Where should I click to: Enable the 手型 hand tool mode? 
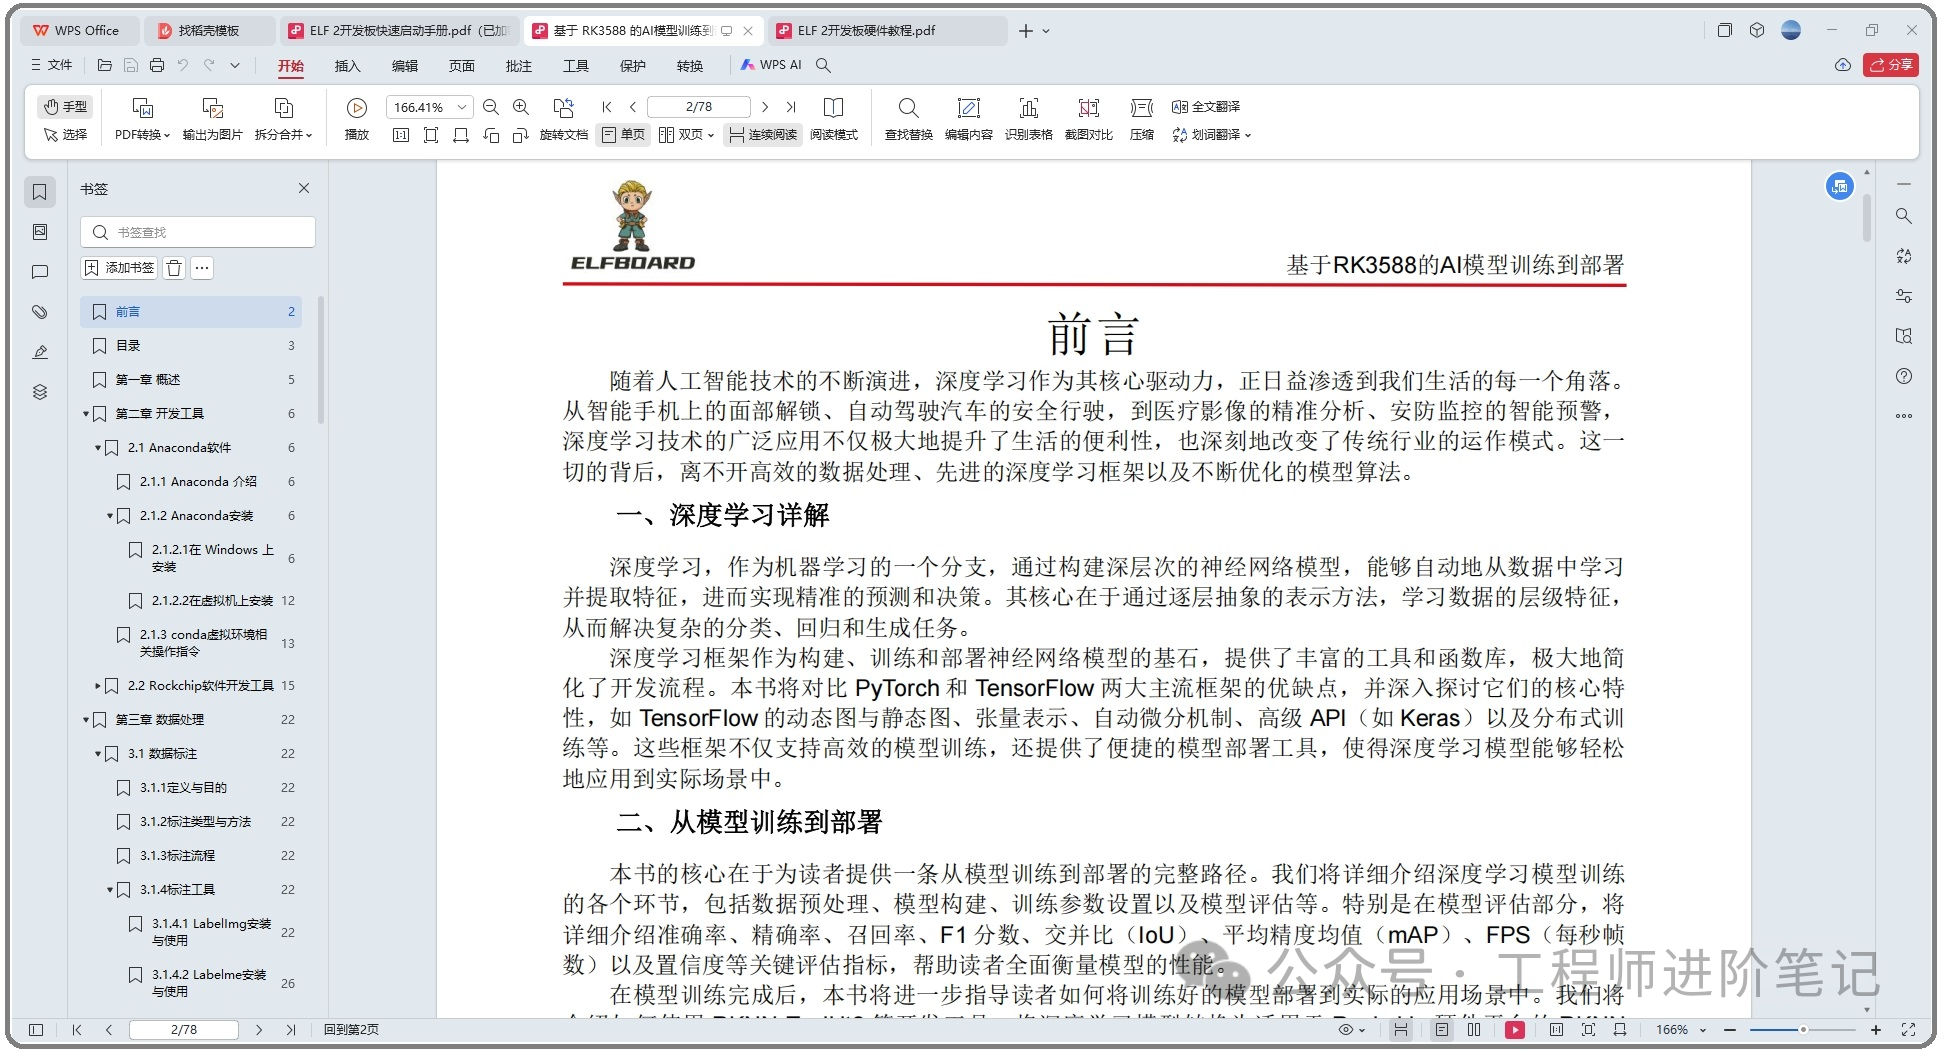[66, 106]
